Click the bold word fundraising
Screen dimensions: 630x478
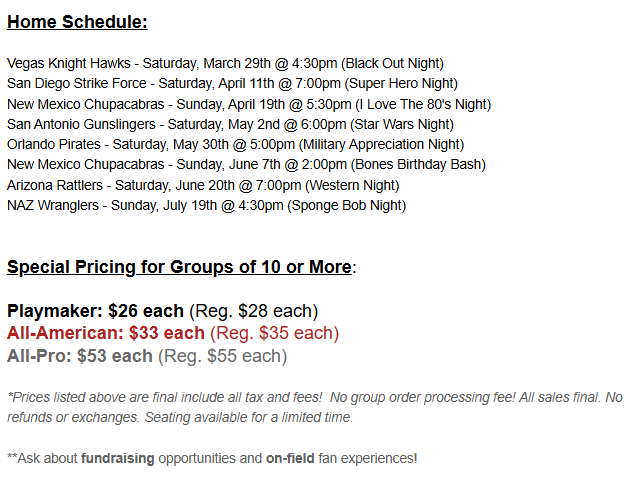tap(118, 458)
